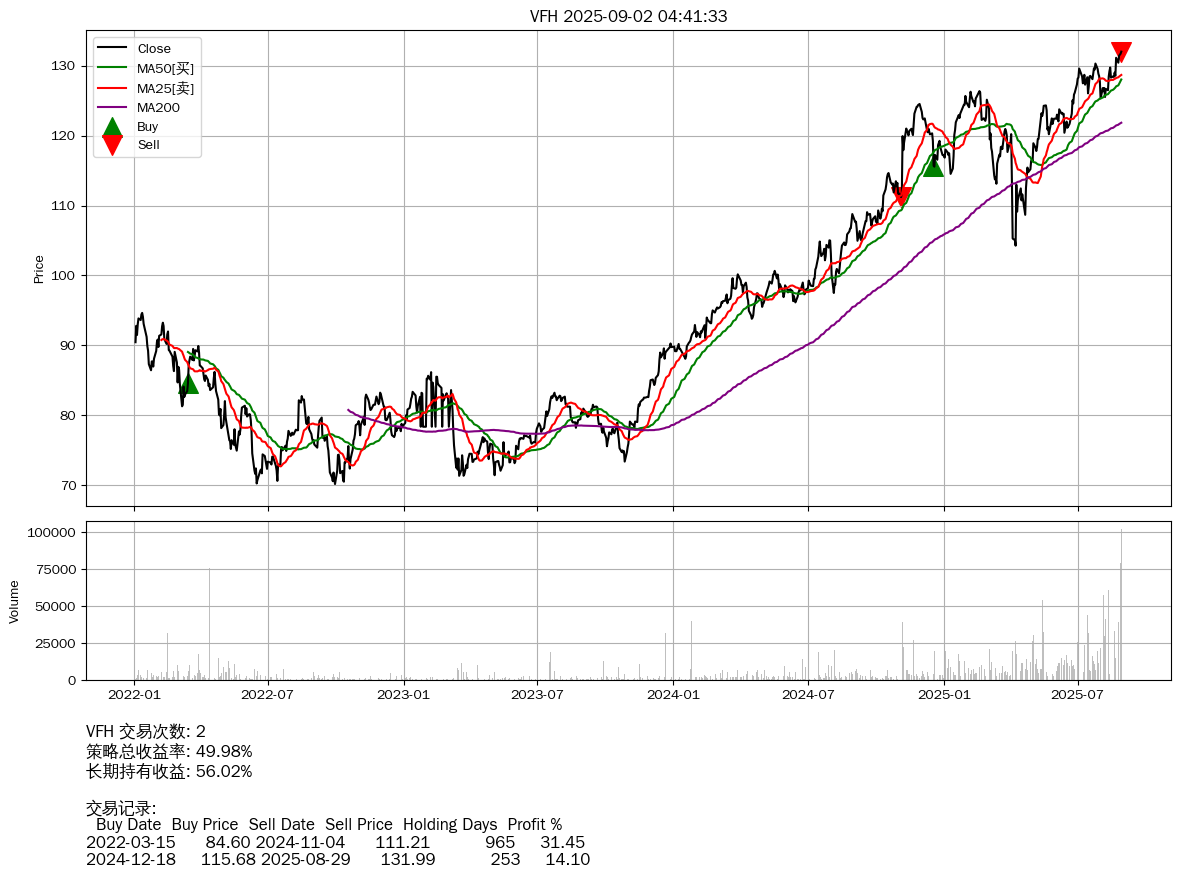Select the green Buy marker near December 2024

933,166
